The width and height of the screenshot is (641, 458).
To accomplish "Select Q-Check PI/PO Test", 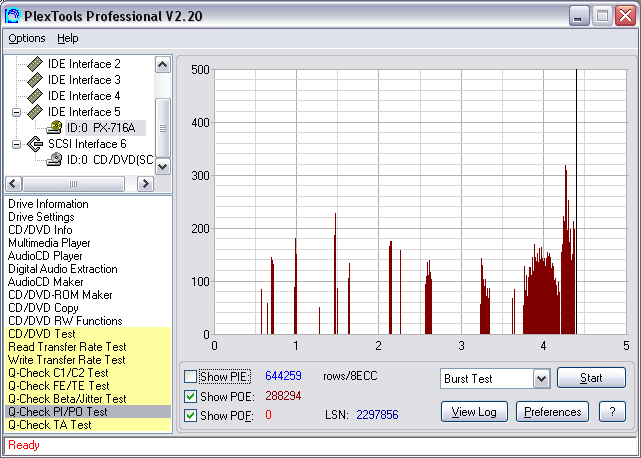I will pyautogui.click(x=88, y=412).
